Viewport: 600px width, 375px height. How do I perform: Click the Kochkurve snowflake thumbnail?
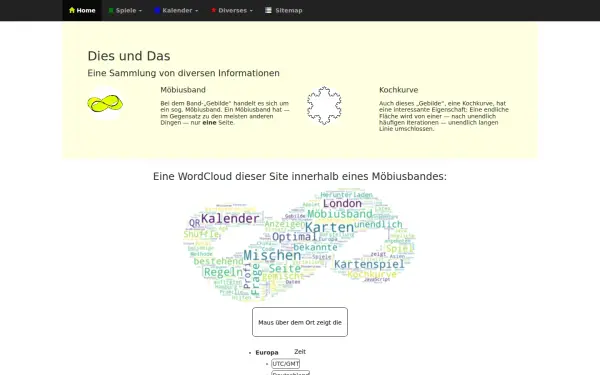(324, 105)
